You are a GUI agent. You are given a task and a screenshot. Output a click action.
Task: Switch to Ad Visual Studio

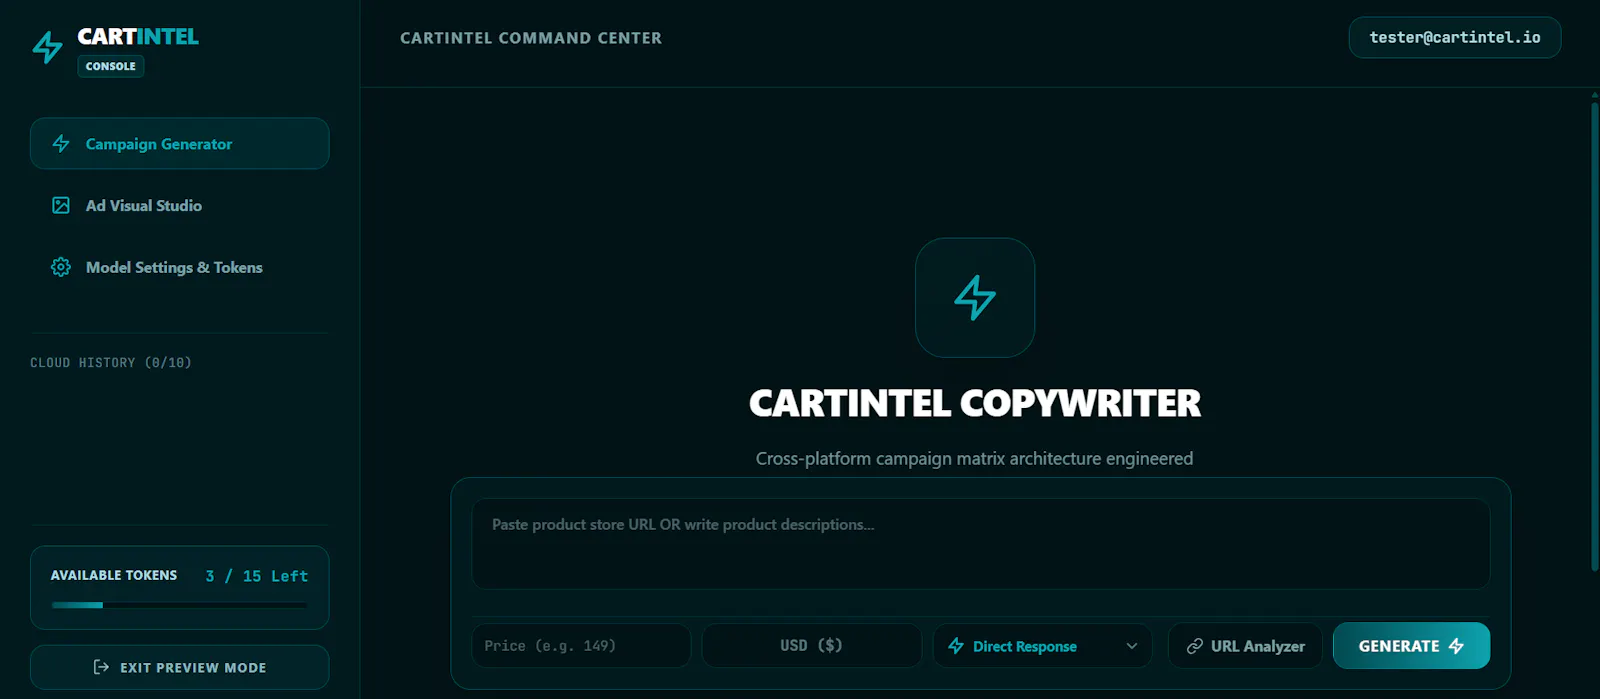click(180, 205)
